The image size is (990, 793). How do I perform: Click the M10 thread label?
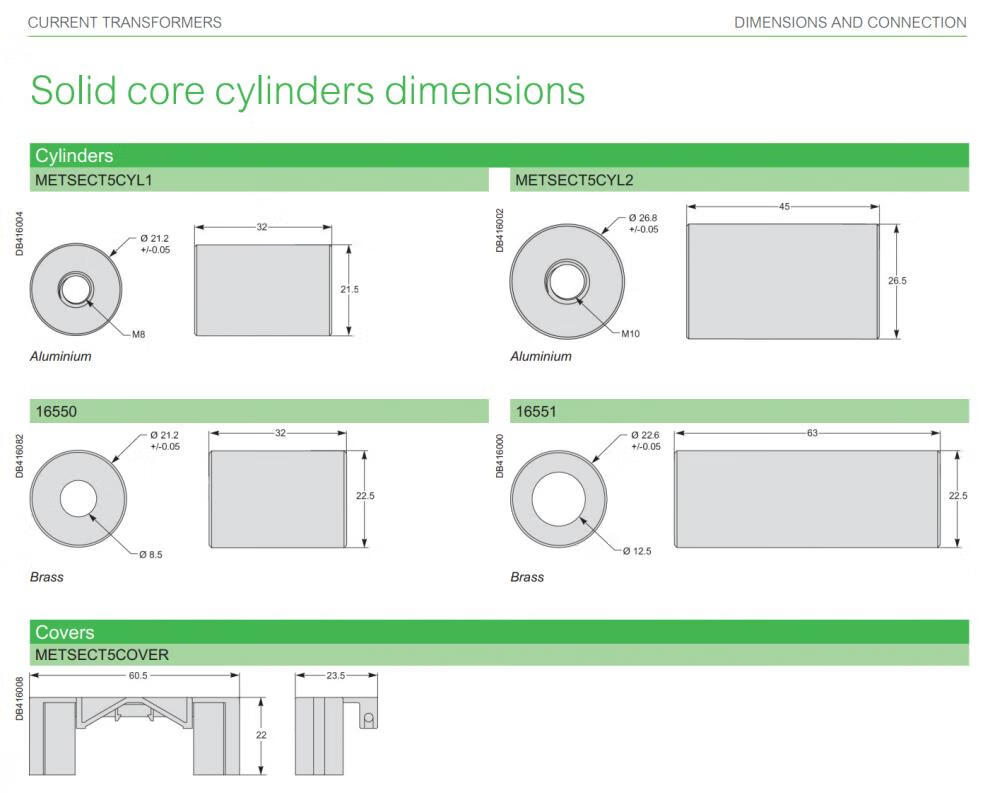[x=630, y=334]
